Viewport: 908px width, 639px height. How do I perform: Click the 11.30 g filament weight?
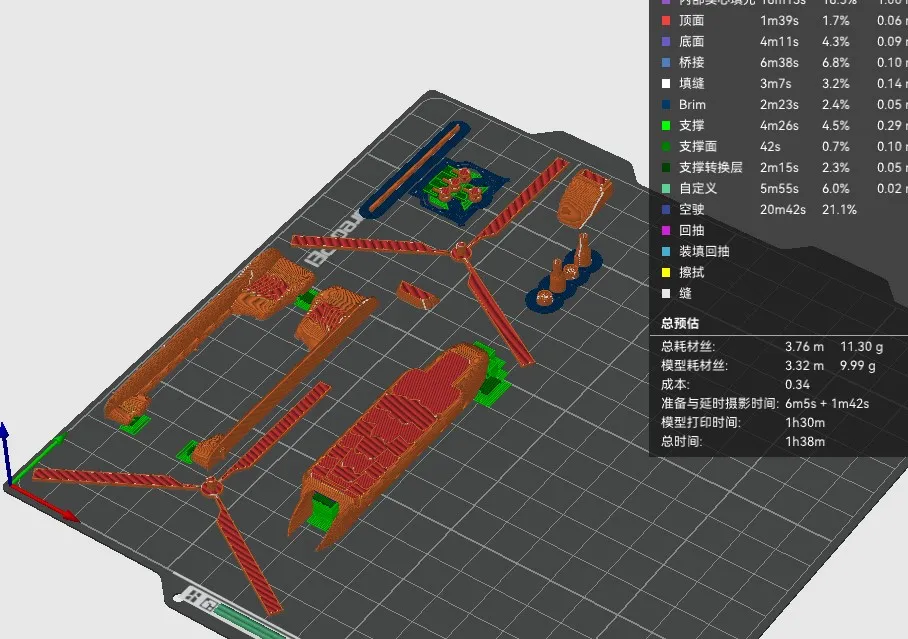(861, 346)
